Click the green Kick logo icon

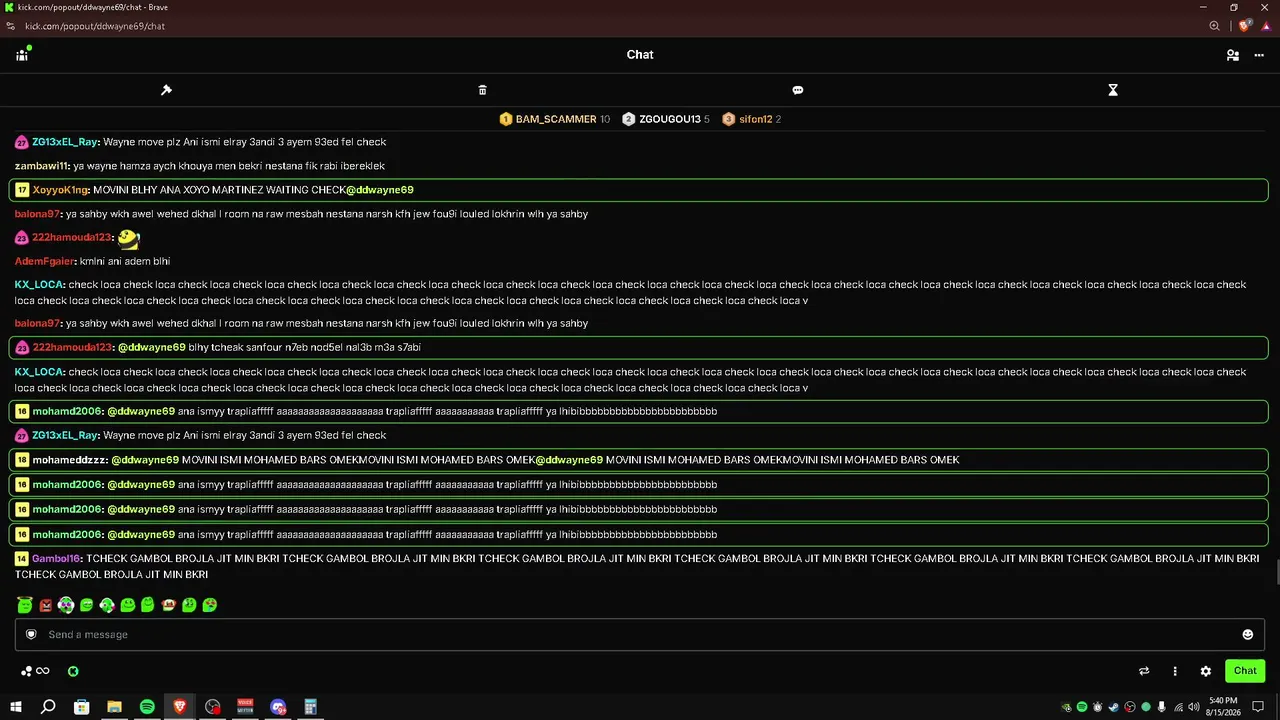click(x=73, y=672)
